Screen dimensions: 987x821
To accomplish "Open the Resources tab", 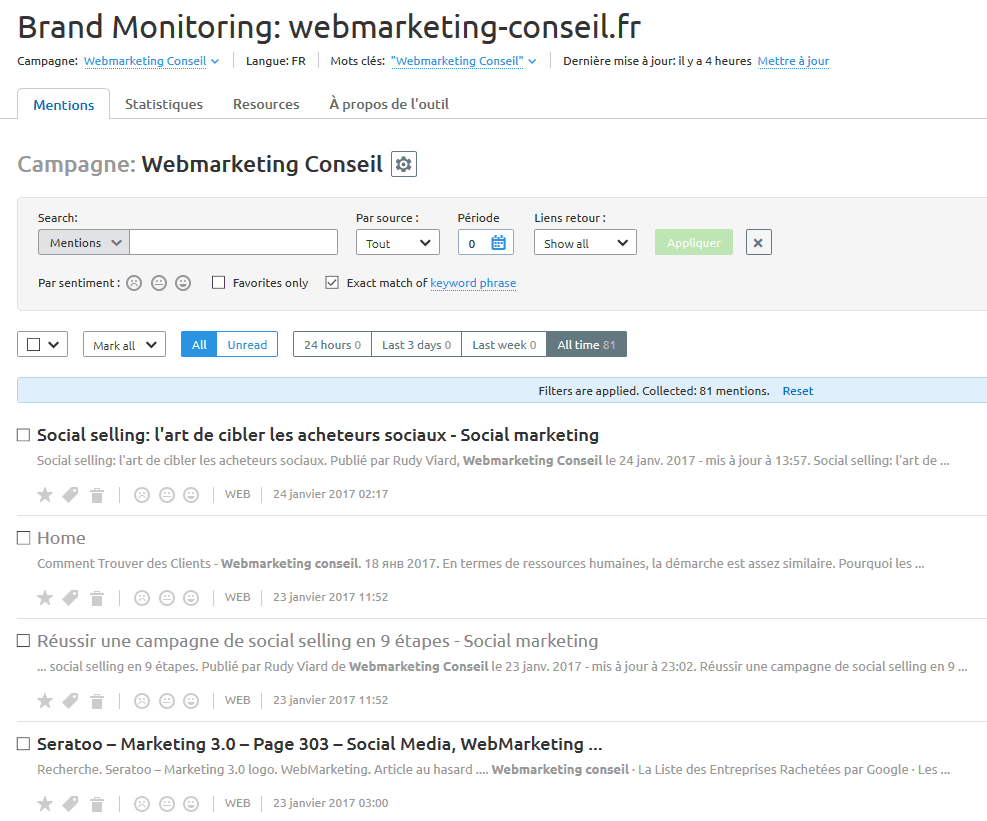I will [266, 104].
